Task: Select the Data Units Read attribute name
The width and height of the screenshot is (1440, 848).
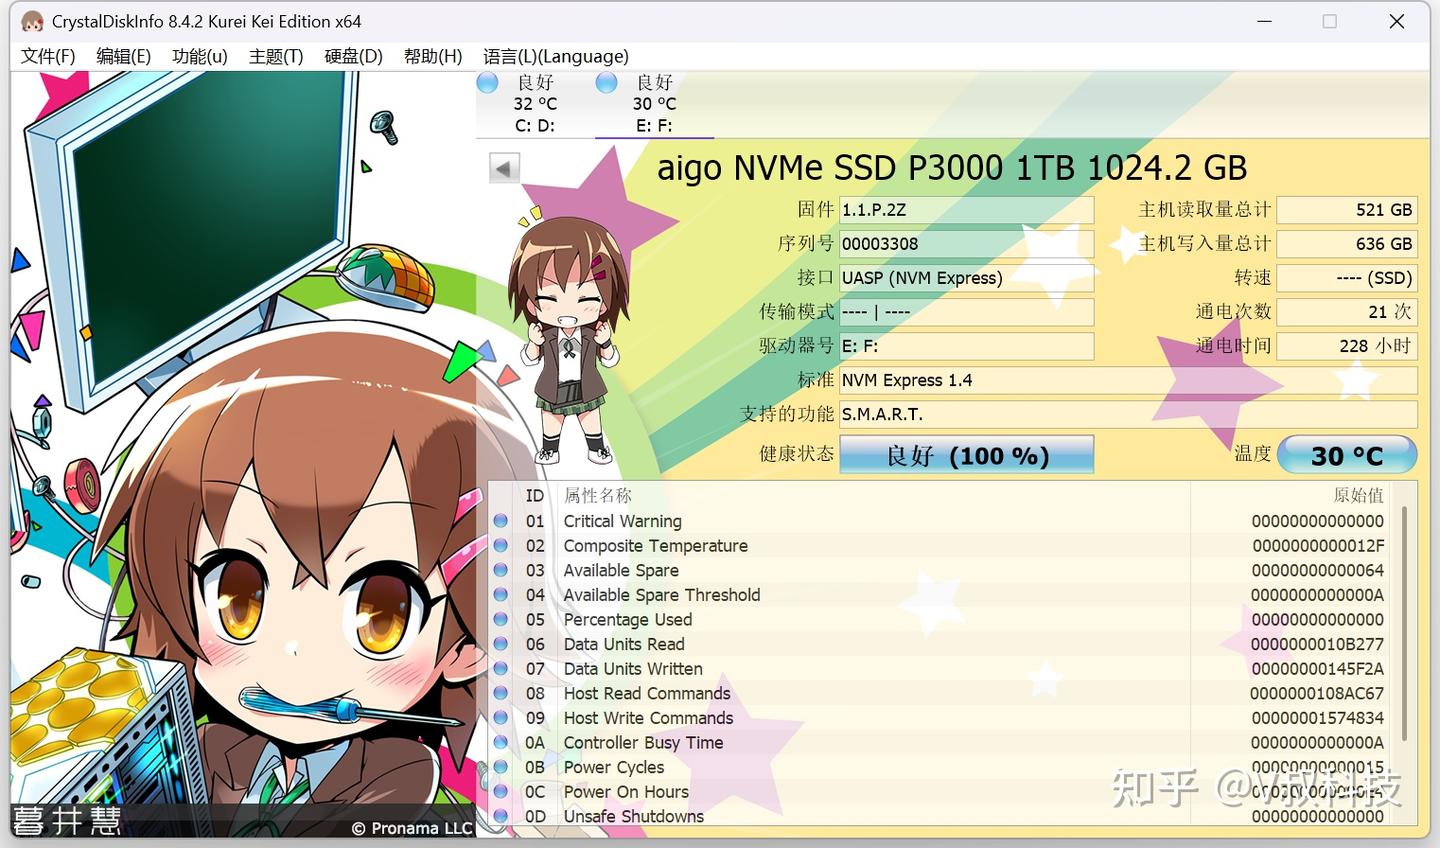Action: (624, 644)
